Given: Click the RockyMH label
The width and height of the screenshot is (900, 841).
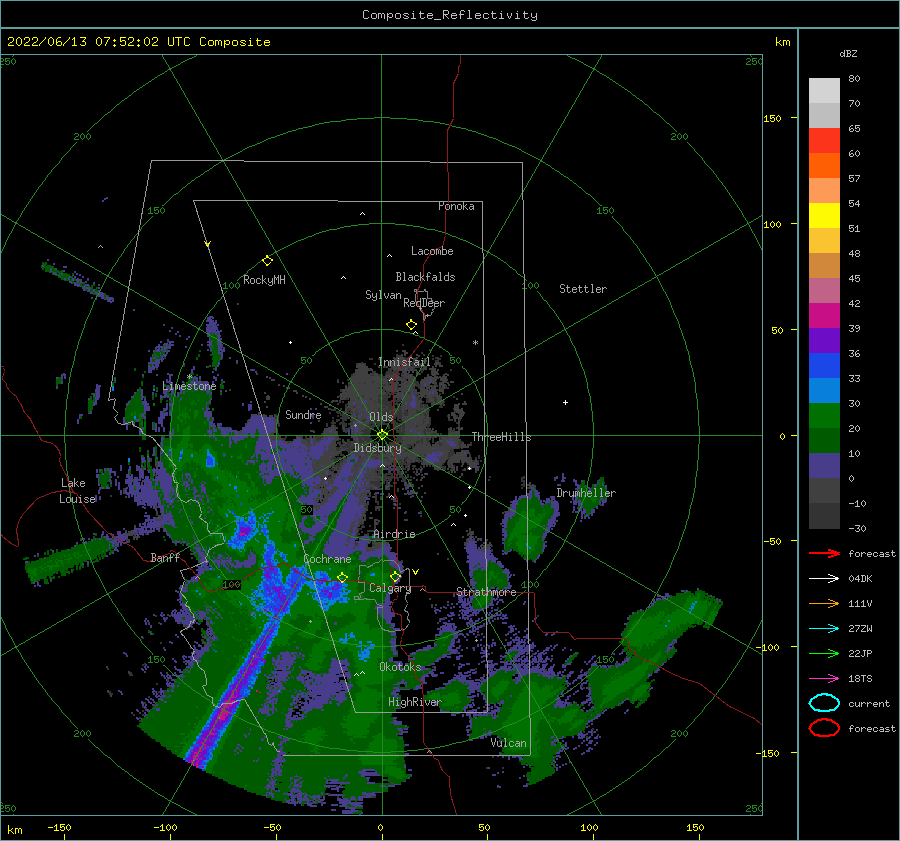Looking at the screenshot, I should [264, 280].
